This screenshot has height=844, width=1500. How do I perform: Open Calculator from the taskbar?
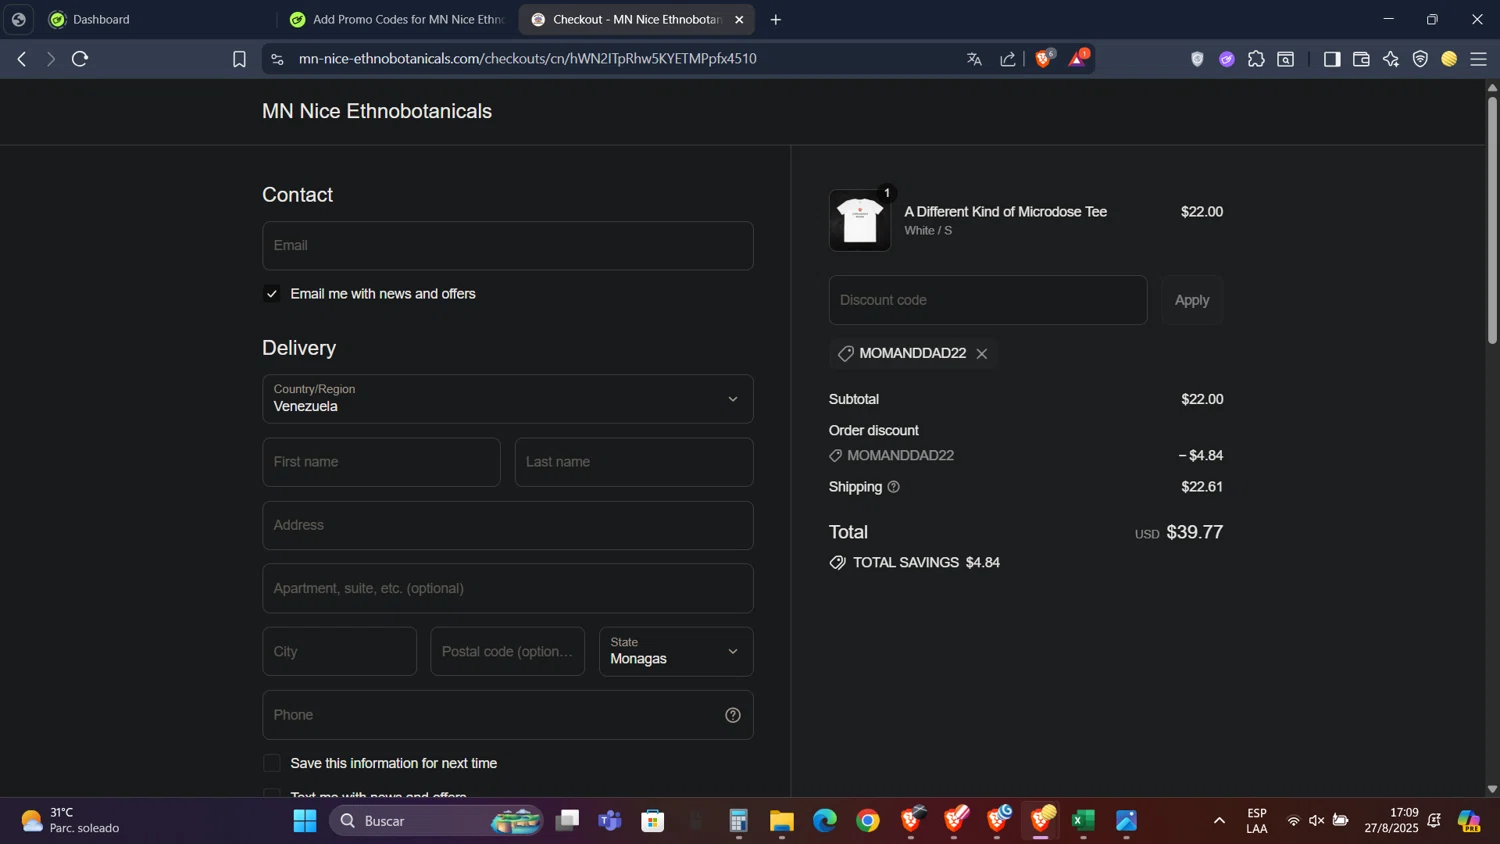pyautogui.click(x=739, y=821)
